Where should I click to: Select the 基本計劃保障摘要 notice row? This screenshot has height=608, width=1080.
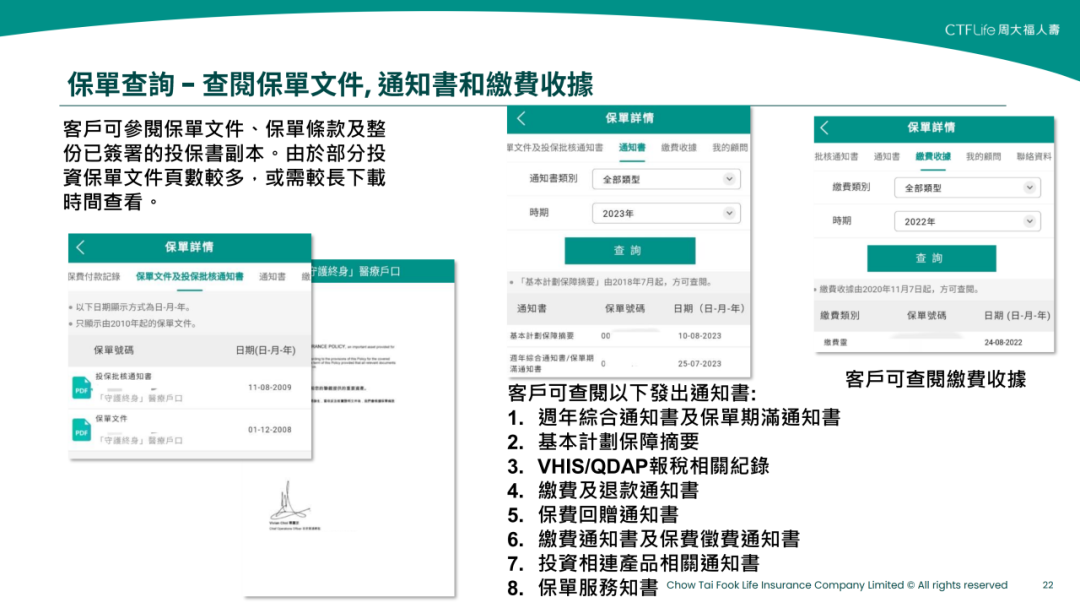630,336
